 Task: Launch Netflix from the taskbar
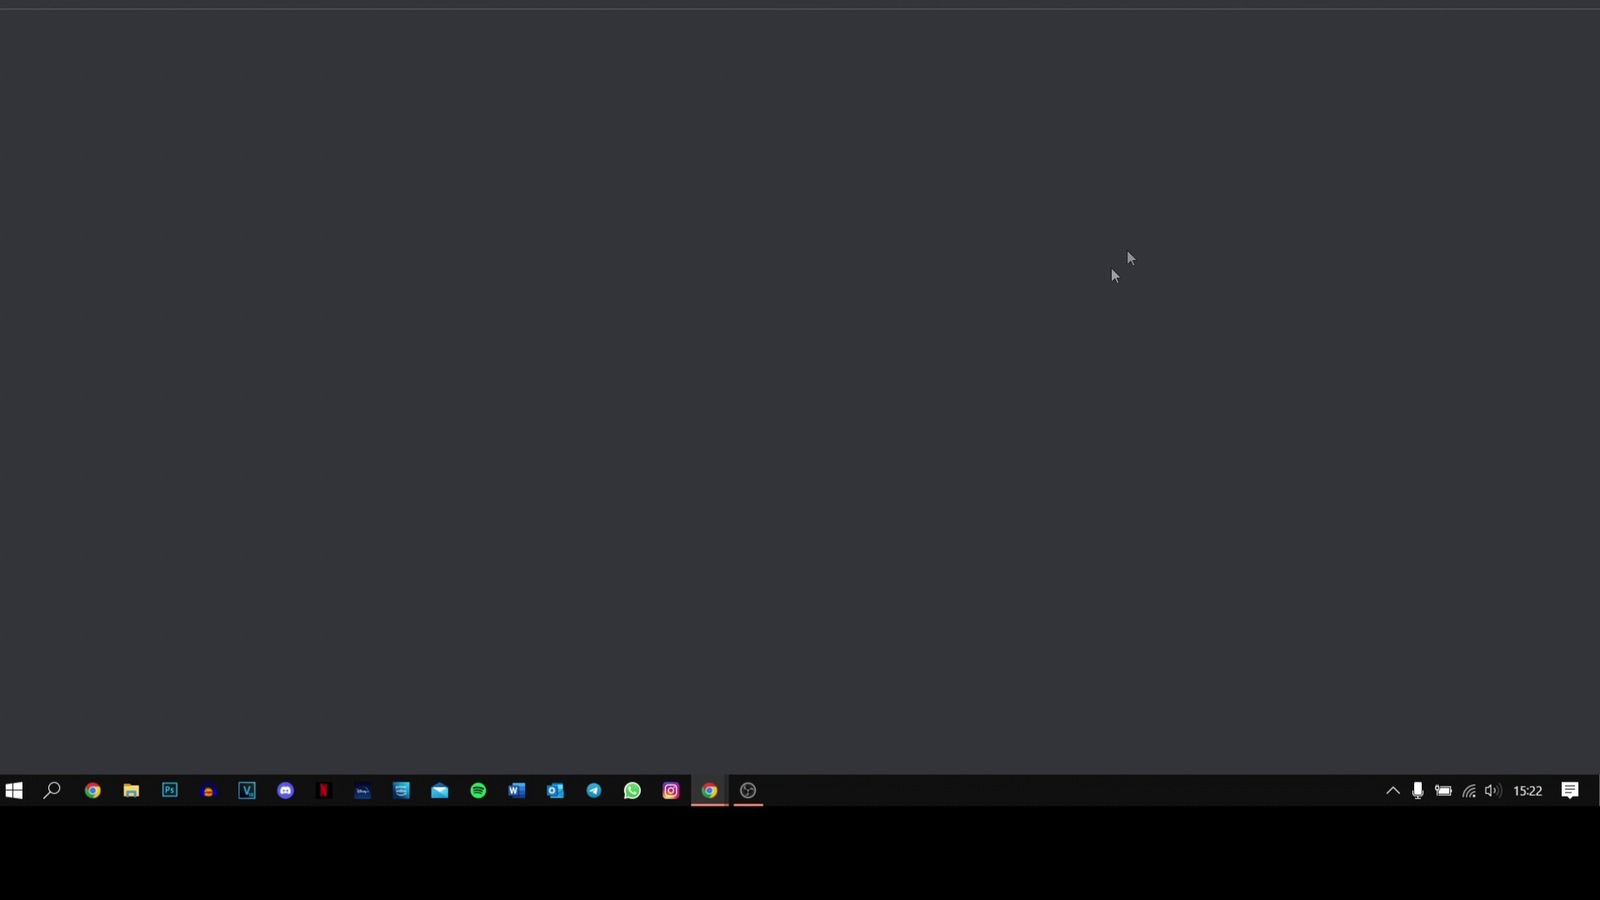[x=324, y=790]
